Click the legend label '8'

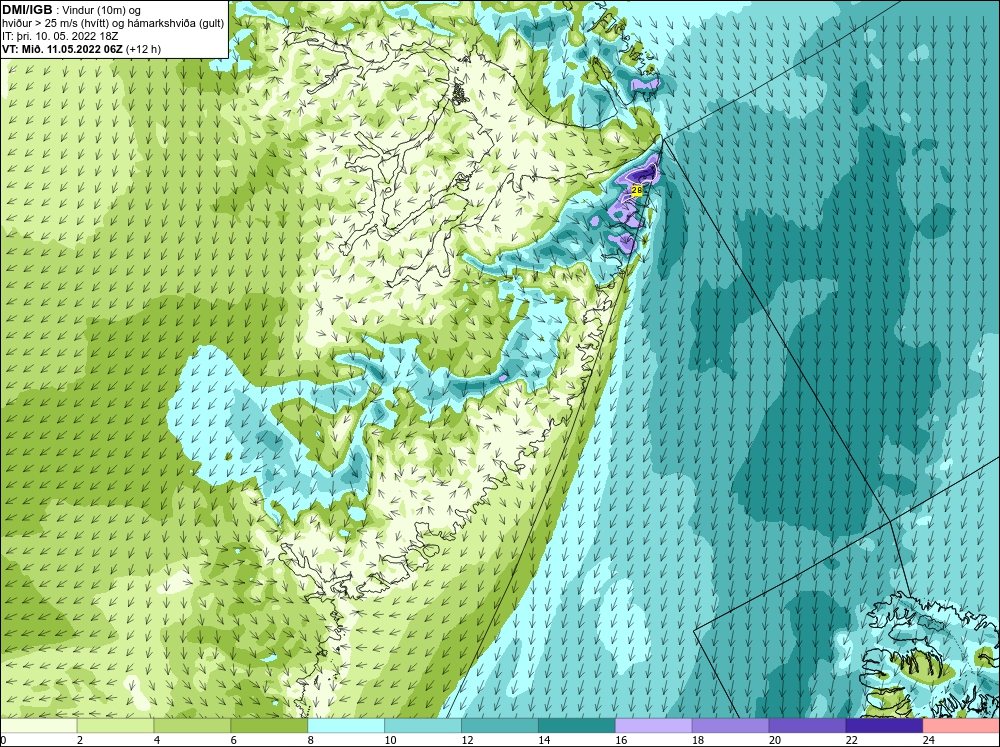tap(311, 740)
